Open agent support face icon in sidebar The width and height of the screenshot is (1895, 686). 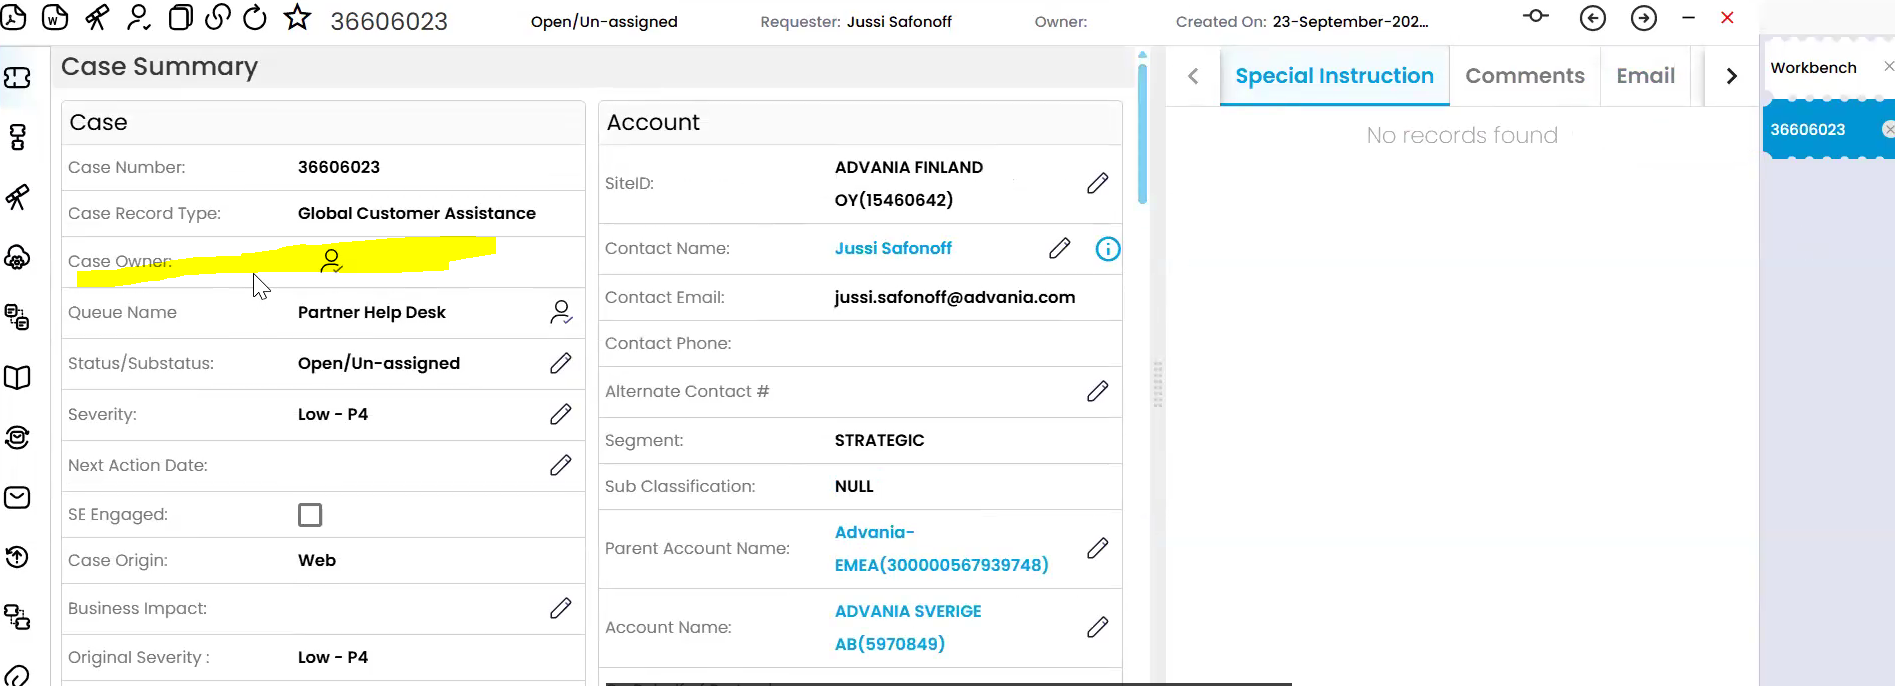tap(17, 437)
